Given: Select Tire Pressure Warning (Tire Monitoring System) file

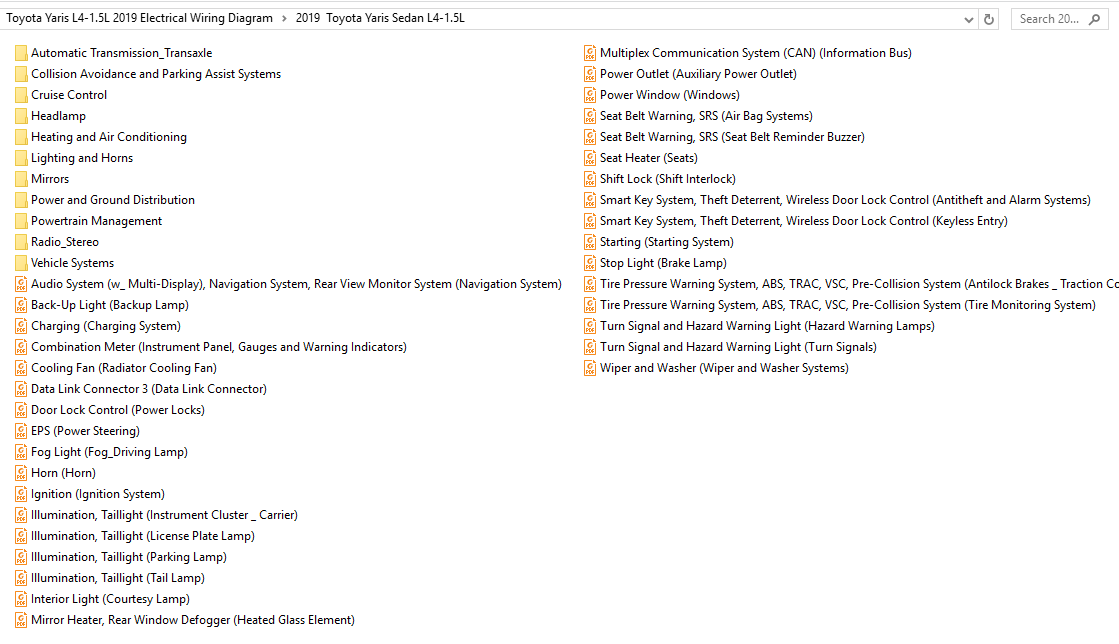Looking at the screenshot, I should pyautogui.click(x=848, y=305).
